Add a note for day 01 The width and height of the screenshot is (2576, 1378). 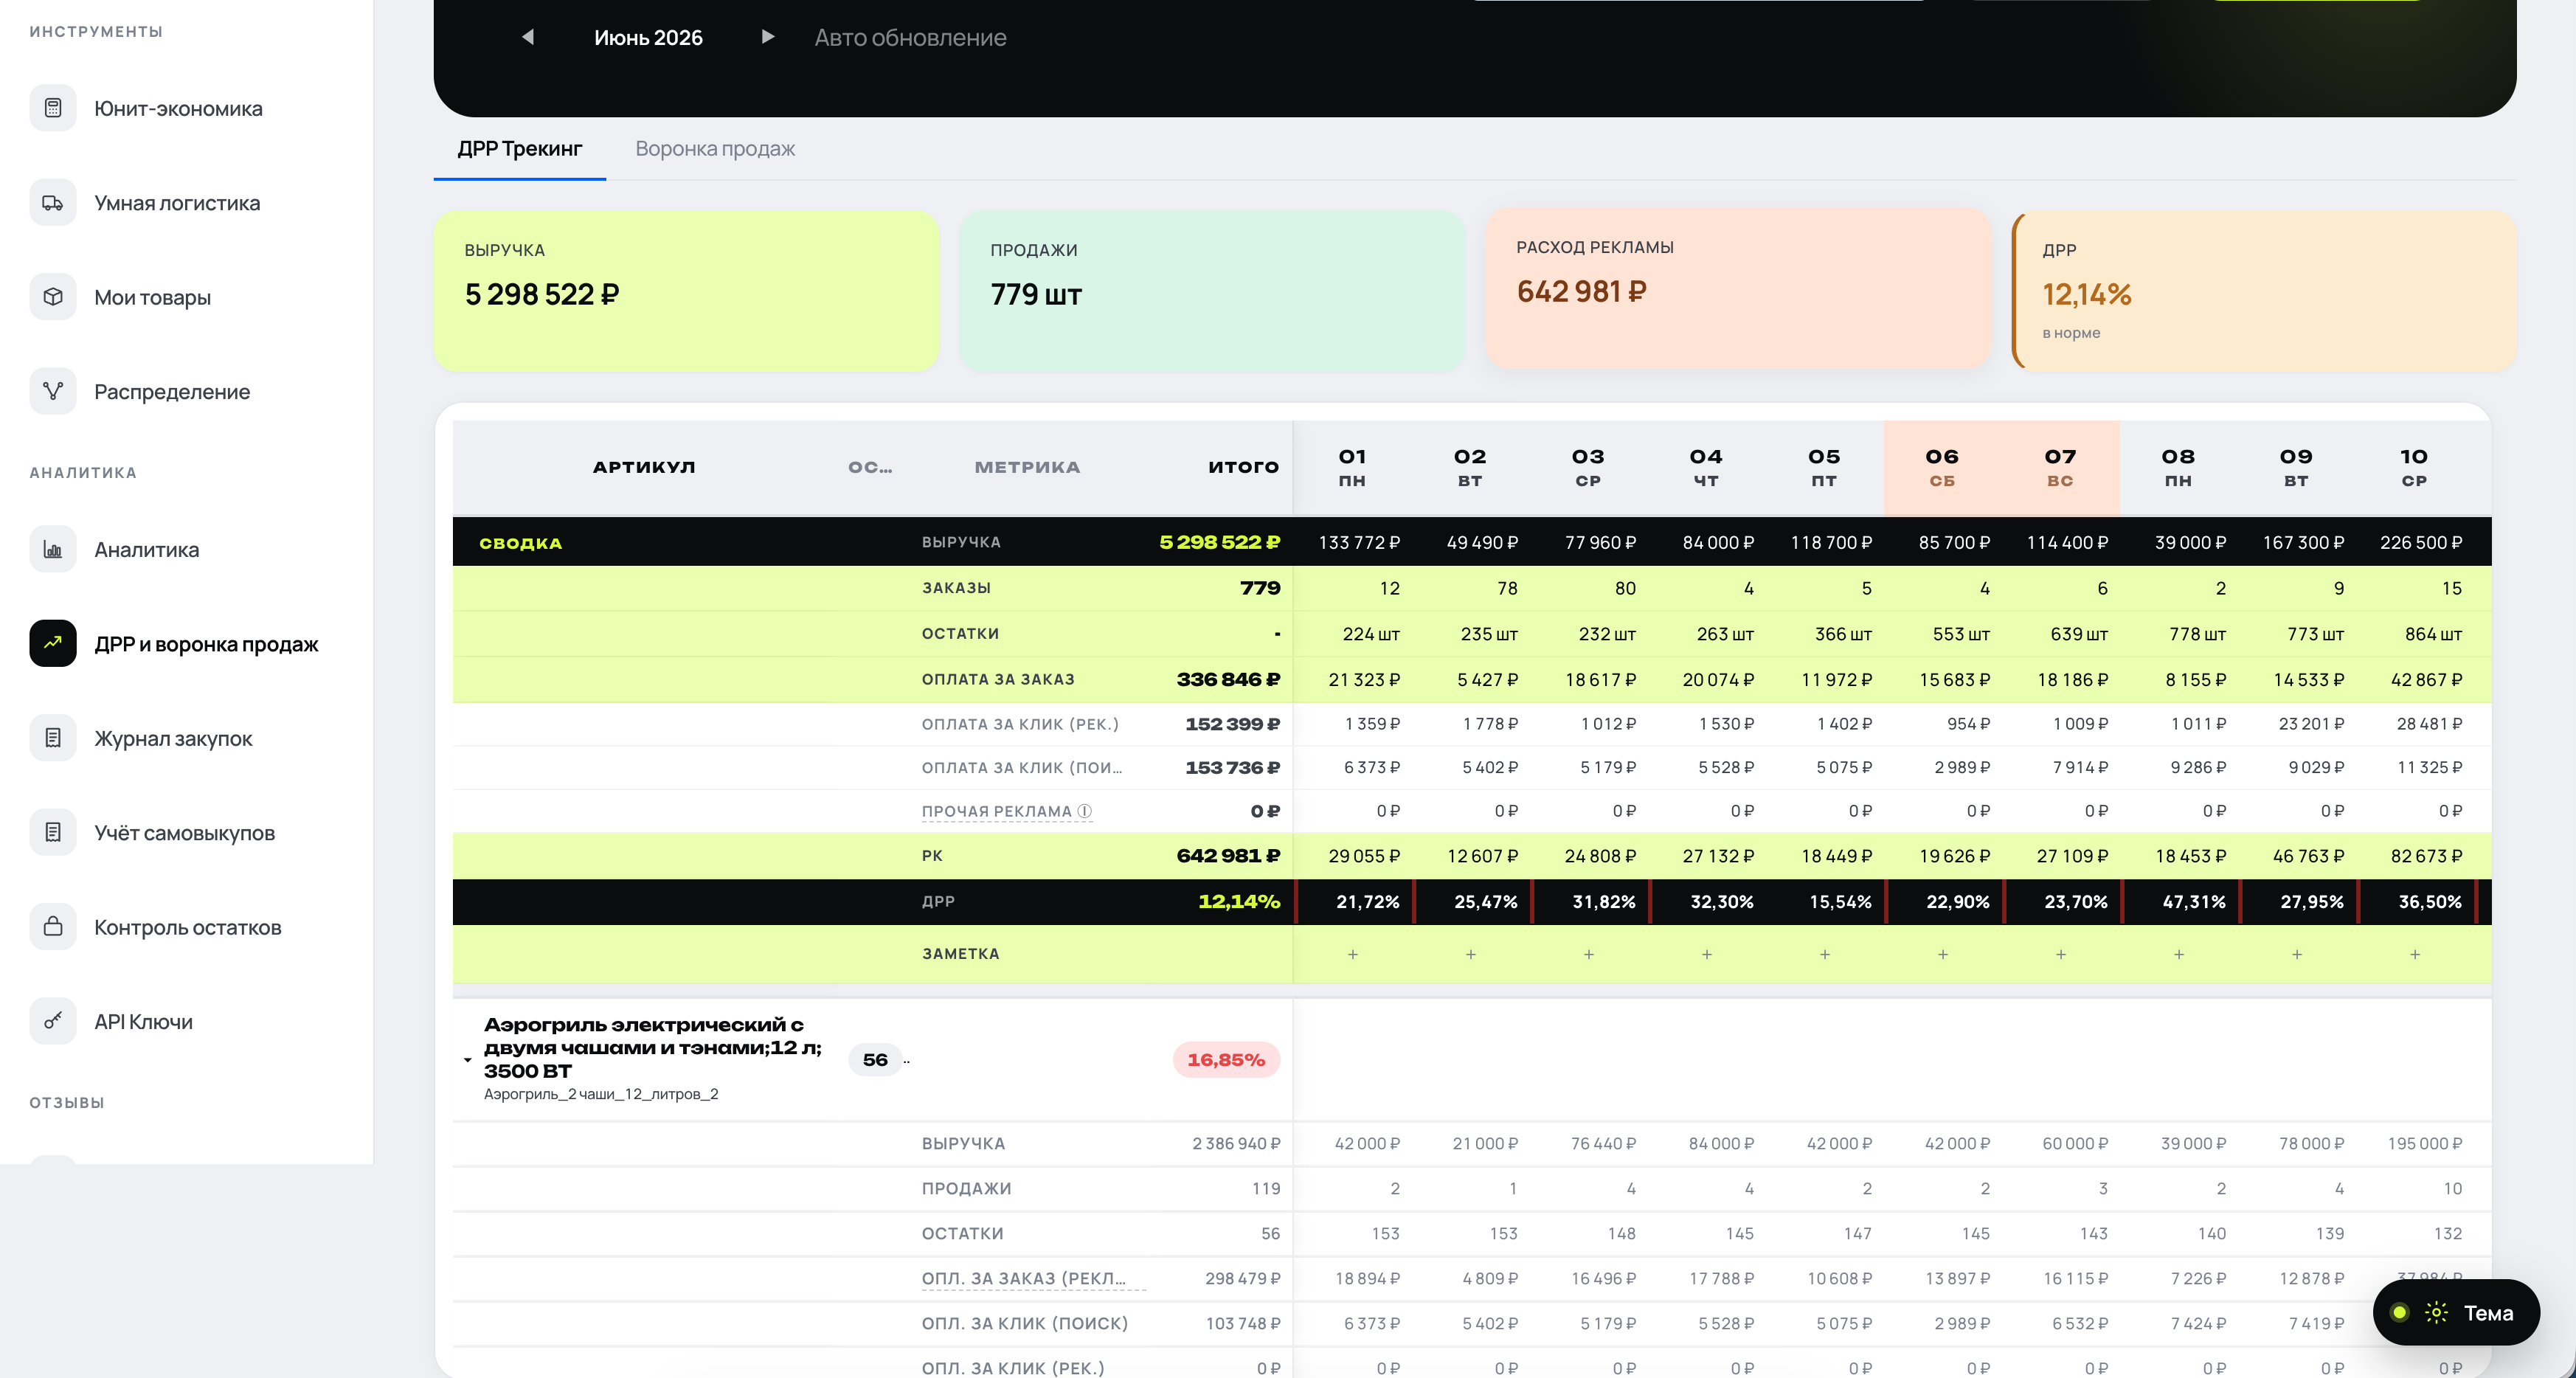[x=1353, y=955]
